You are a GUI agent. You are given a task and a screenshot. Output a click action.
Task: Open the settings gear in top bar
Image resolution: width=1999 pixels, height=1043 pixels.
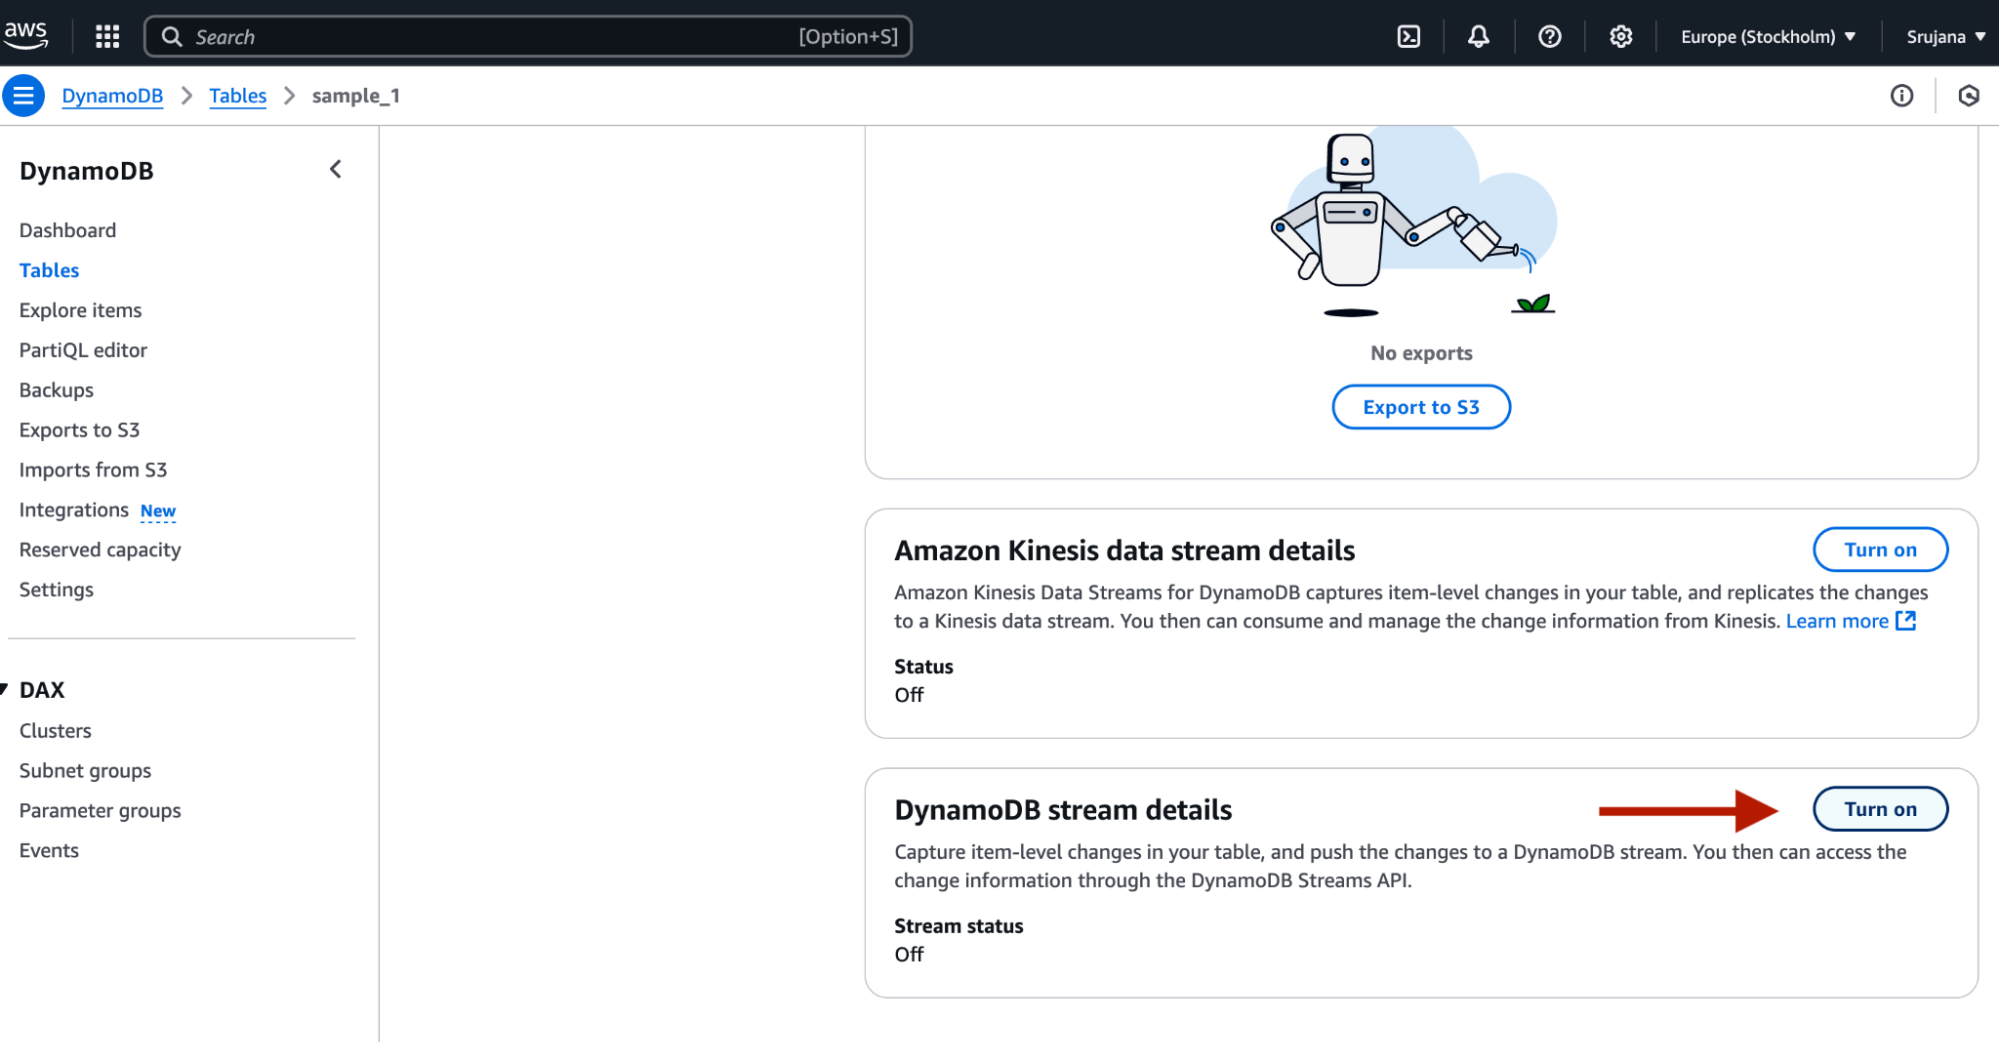pyautogui.click(x=1620, y=37)
